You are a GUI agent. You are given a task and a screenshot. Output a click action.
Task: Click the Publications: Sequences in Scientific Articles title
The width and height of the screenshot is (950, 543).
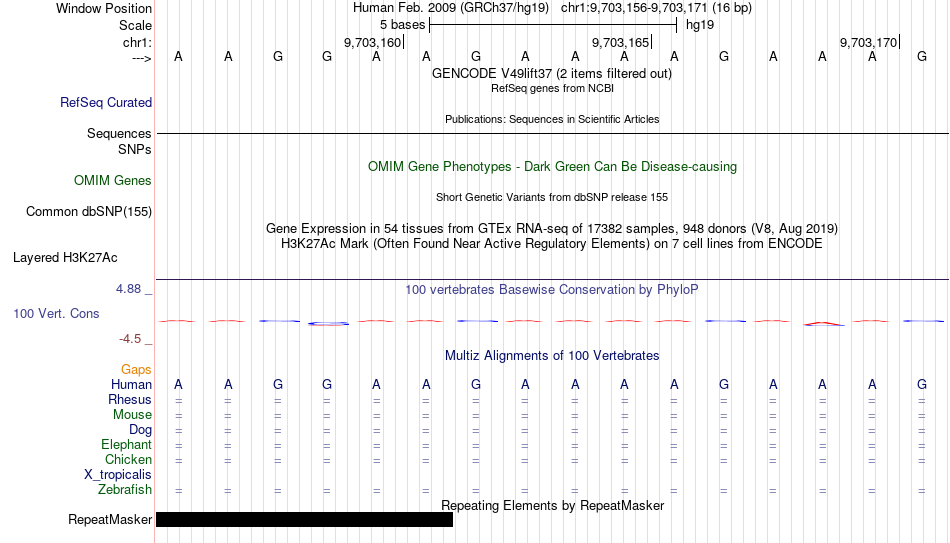coord(552,119)
